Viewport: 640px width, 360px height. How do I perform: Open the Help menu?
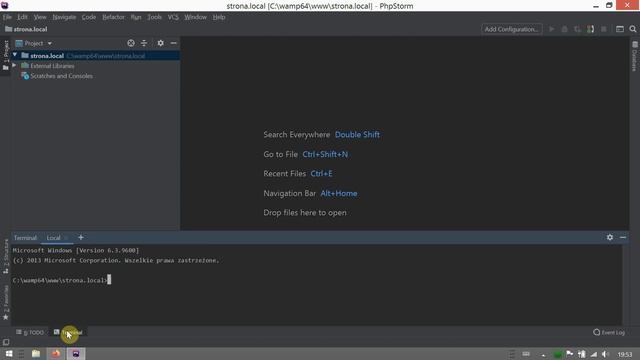pyautogui.click(x=219, y=17)
